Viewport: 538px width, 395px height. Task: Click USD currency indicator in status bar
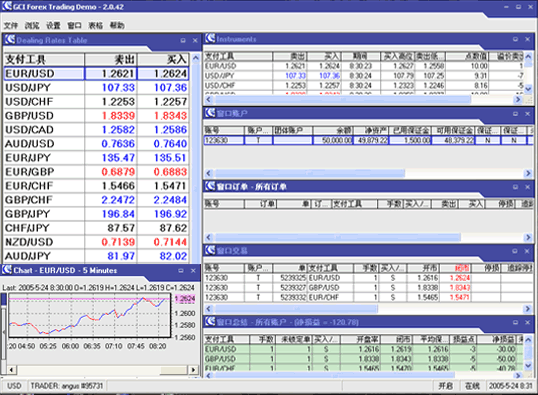click(14, 386)
